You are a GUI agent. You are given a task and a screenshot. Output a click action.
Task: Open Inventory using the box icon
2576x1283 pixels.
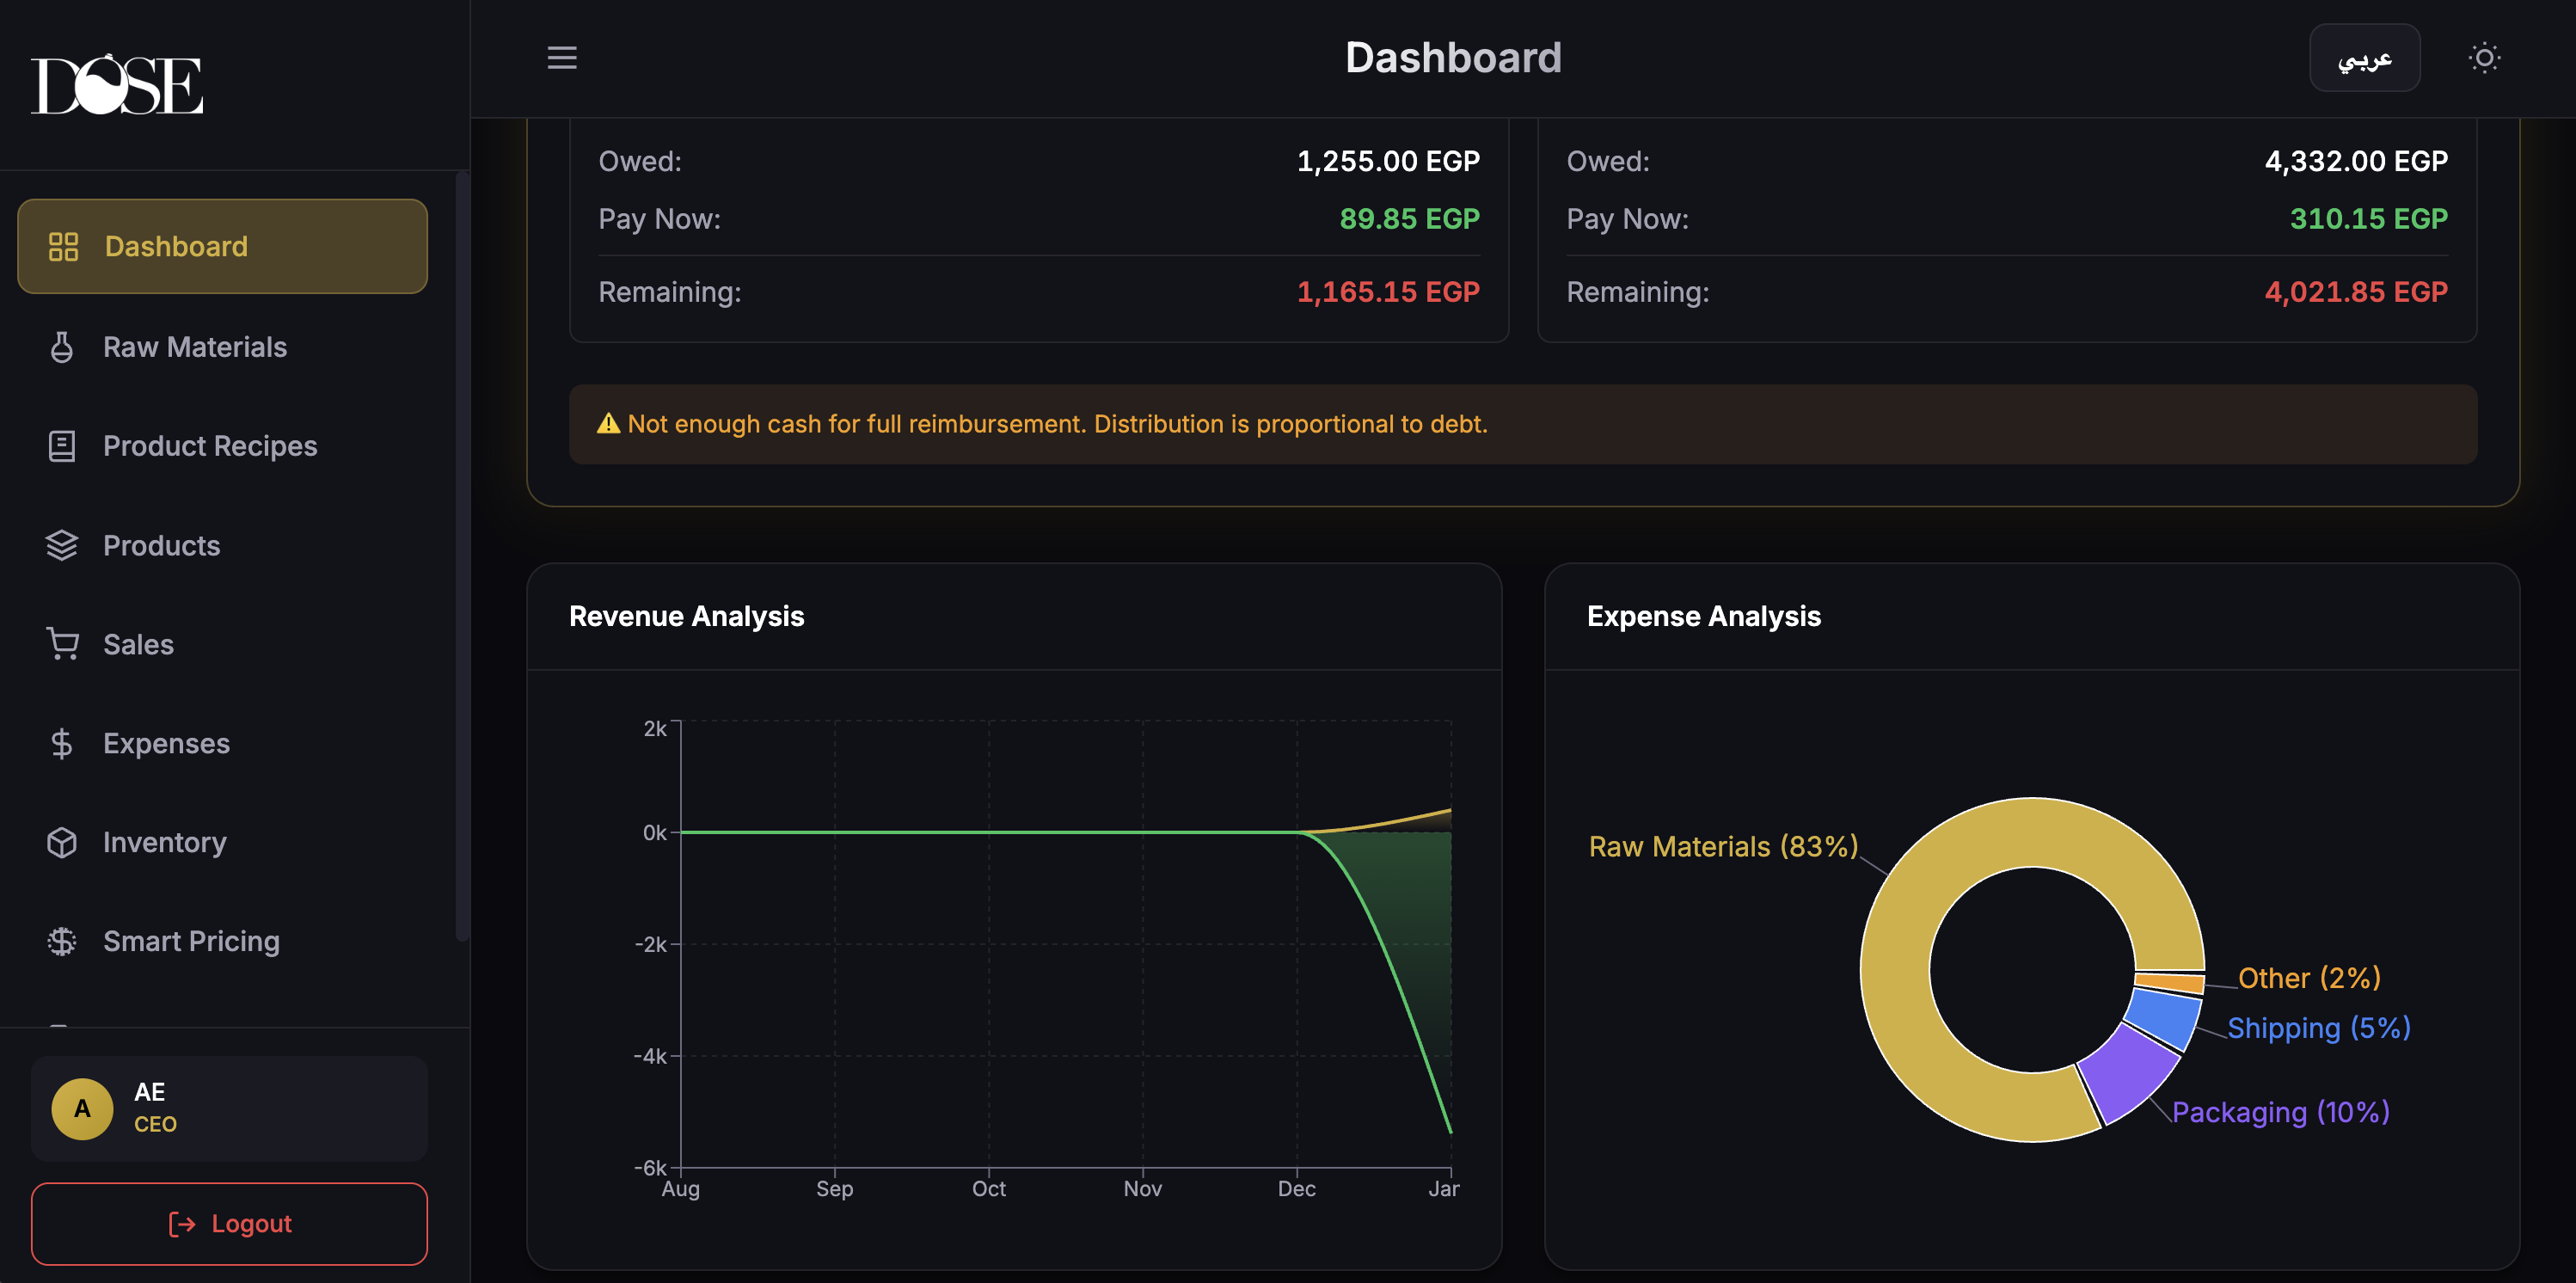point(62,842)
